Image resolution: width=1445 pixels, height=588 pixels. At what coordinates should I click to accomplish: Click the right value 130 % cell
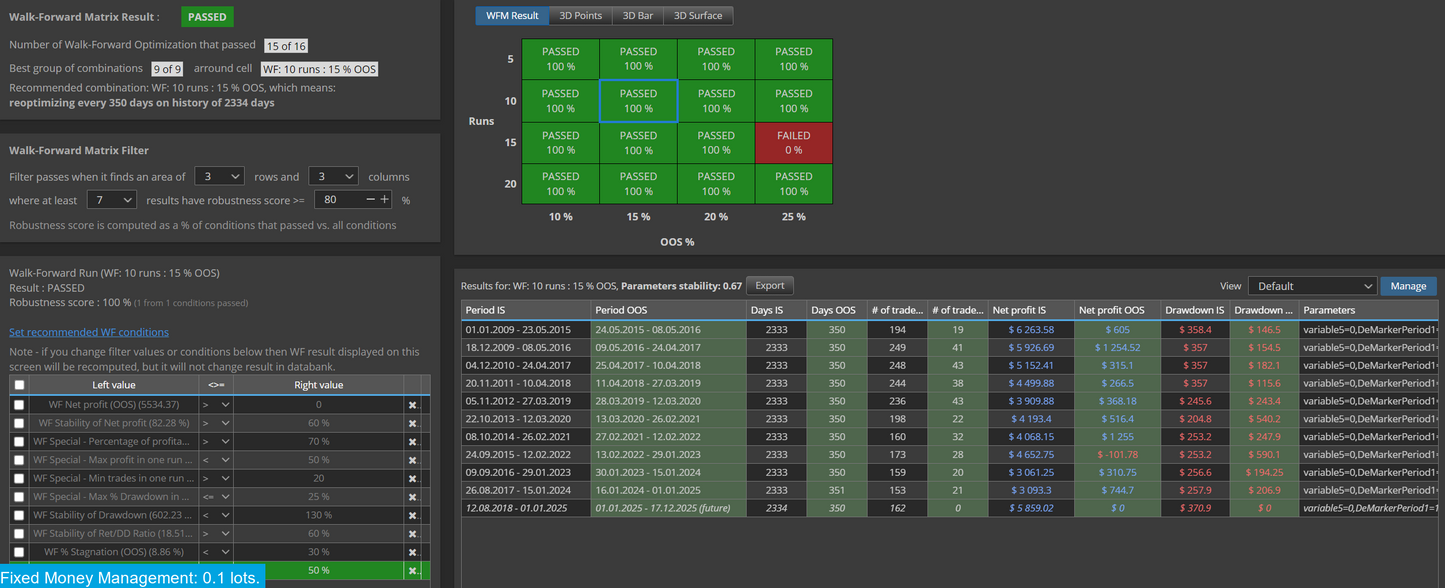(x=319, y=515)
